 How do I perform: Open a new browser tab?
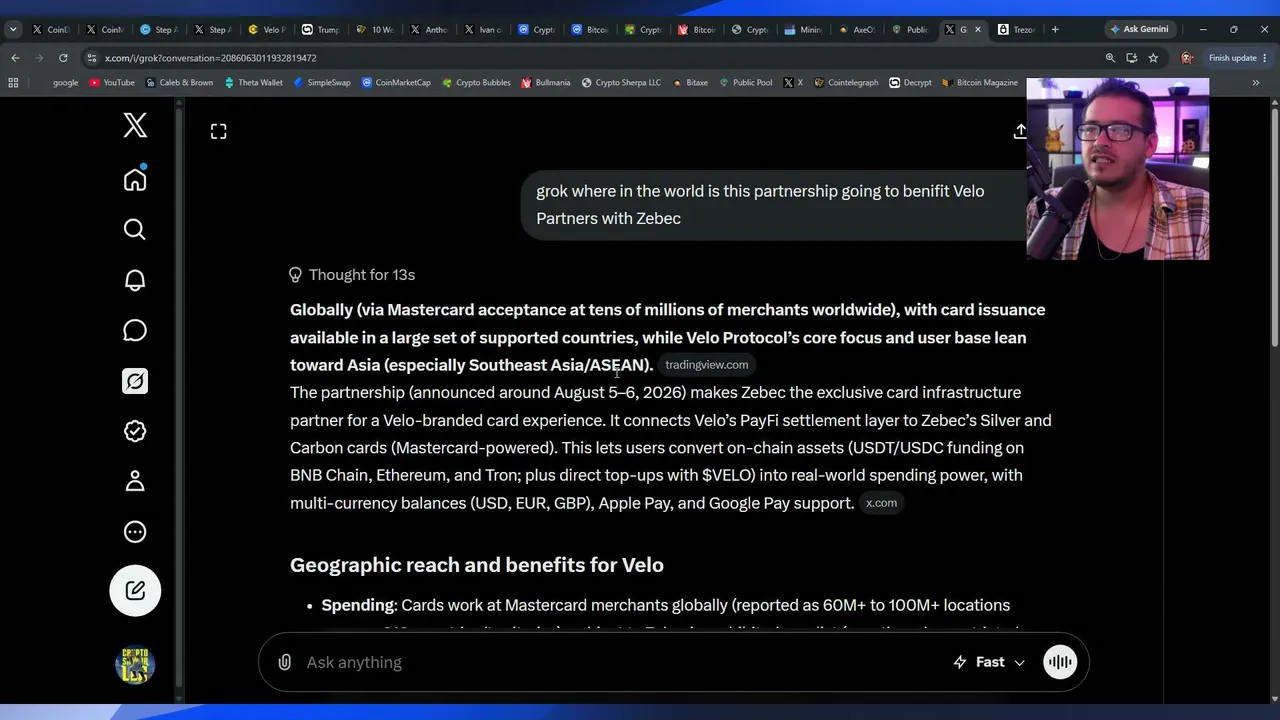pos(1054,30)
